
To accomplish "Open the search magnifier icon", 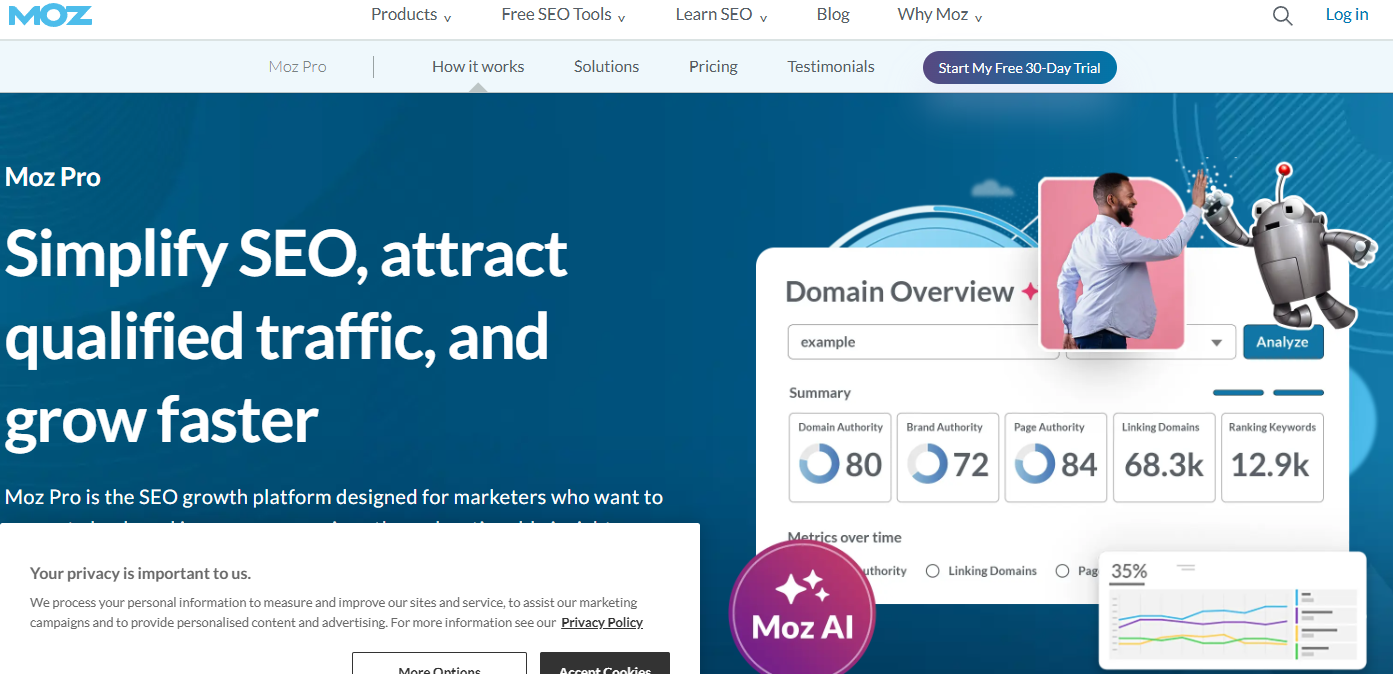I will (x=1283, y=15).
